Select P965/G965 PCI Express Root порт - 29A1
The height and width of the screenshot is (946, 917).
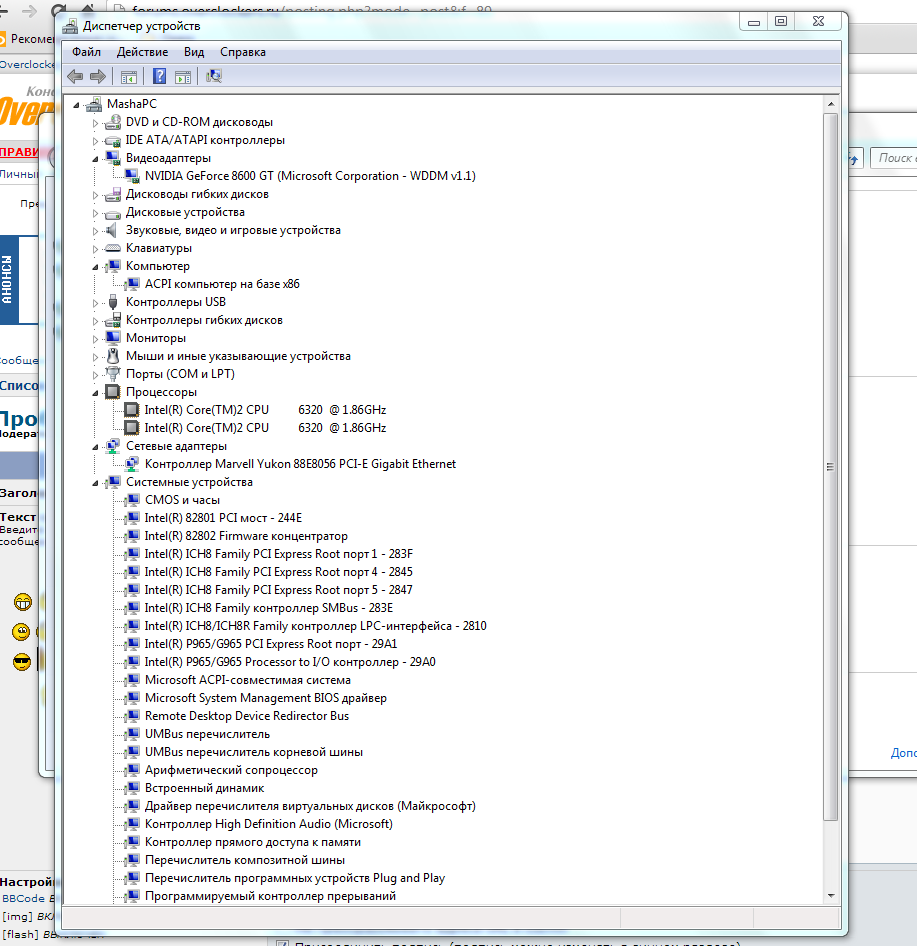pos(271,644)
